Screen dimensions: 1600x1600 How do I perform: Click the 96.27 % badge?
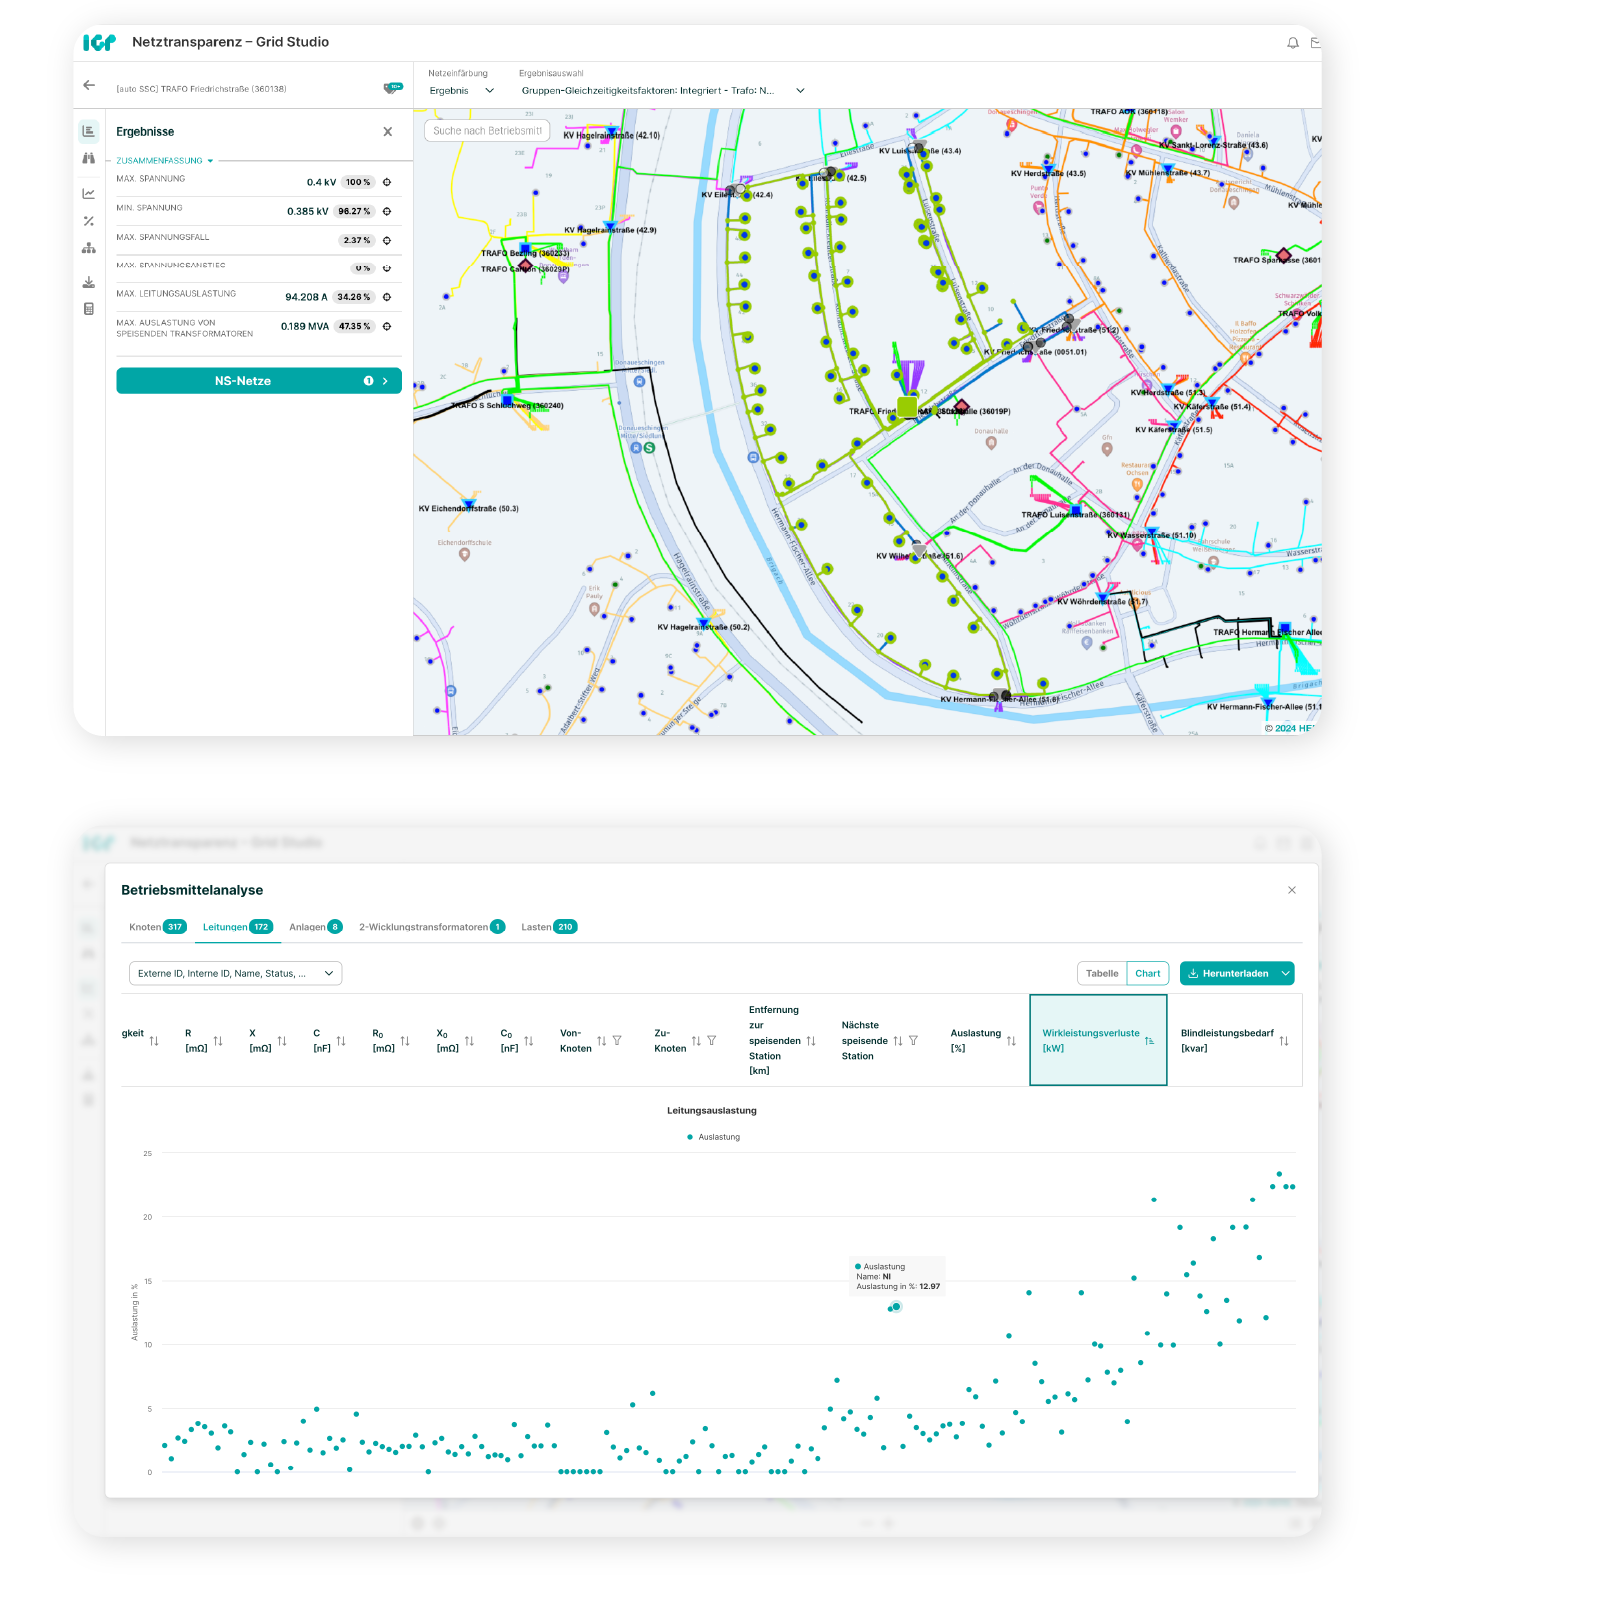(354, 211)
